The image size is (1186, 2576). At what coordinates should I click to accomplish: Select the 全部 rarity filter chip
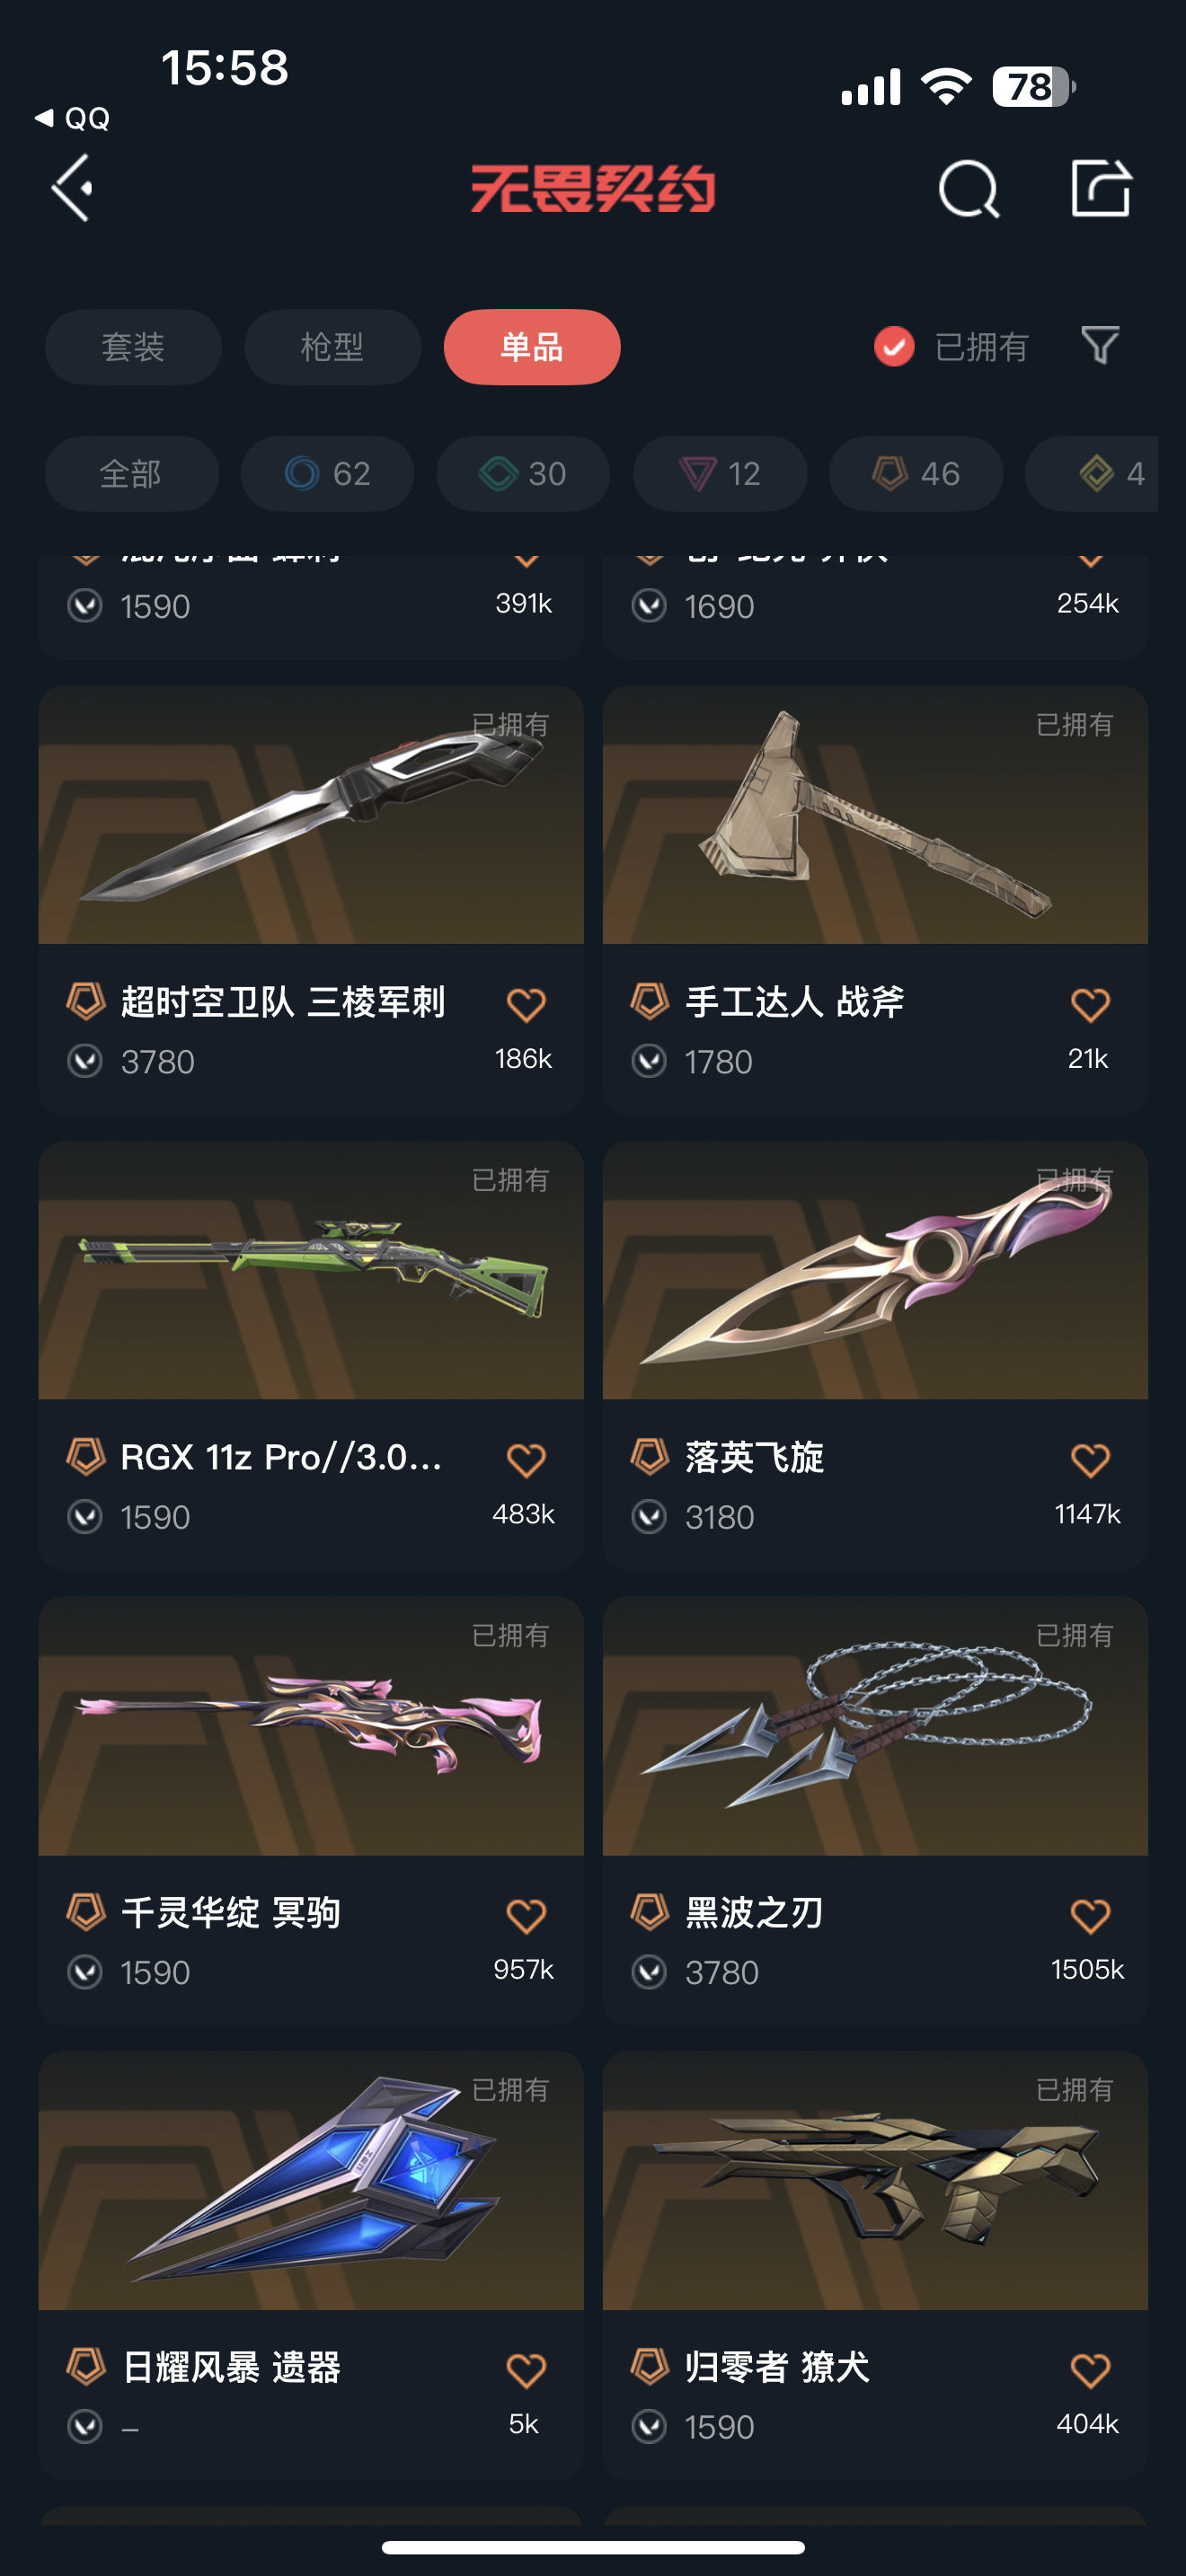[x=131, y=473]
